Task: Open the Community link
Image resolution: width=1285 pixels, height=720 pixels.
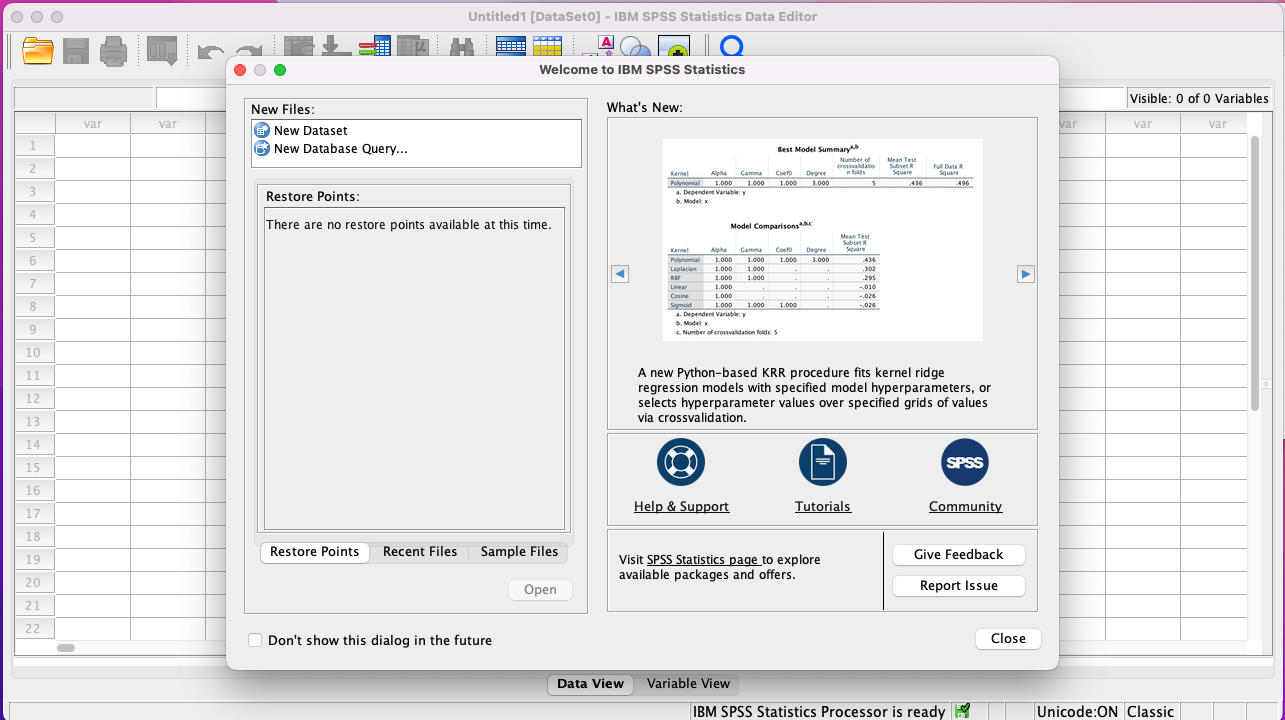Action: (x=965, y=507)
